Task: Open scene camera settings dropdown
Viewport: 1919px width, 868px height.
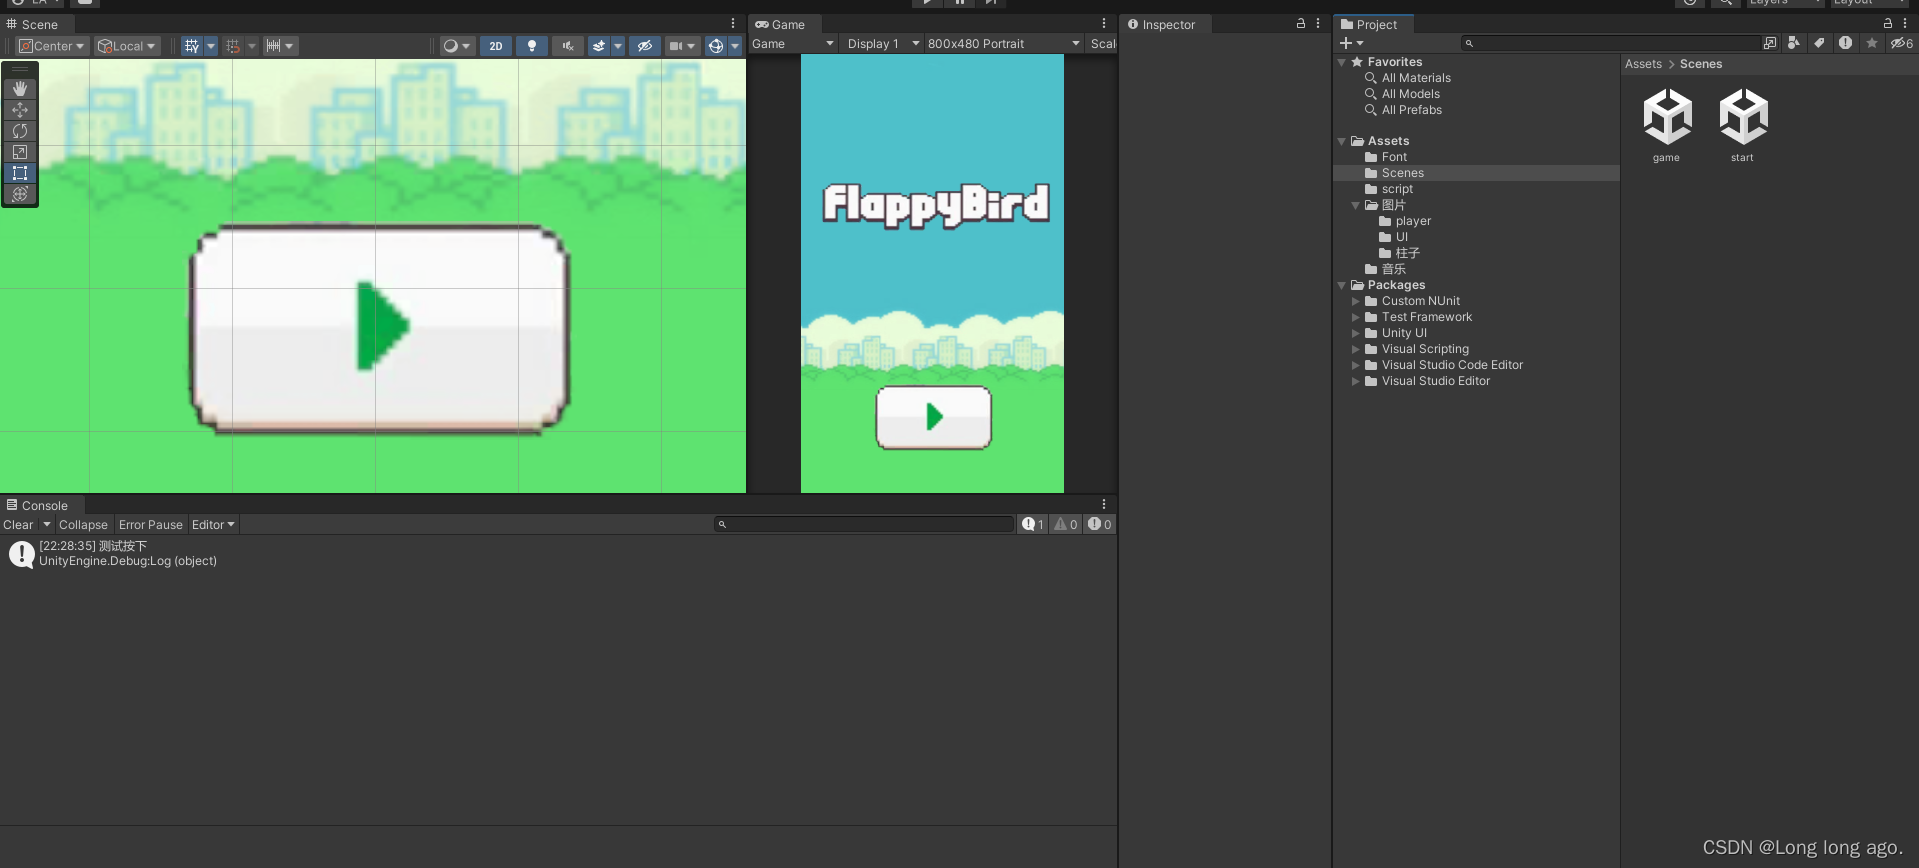Action: click(682, 46)
